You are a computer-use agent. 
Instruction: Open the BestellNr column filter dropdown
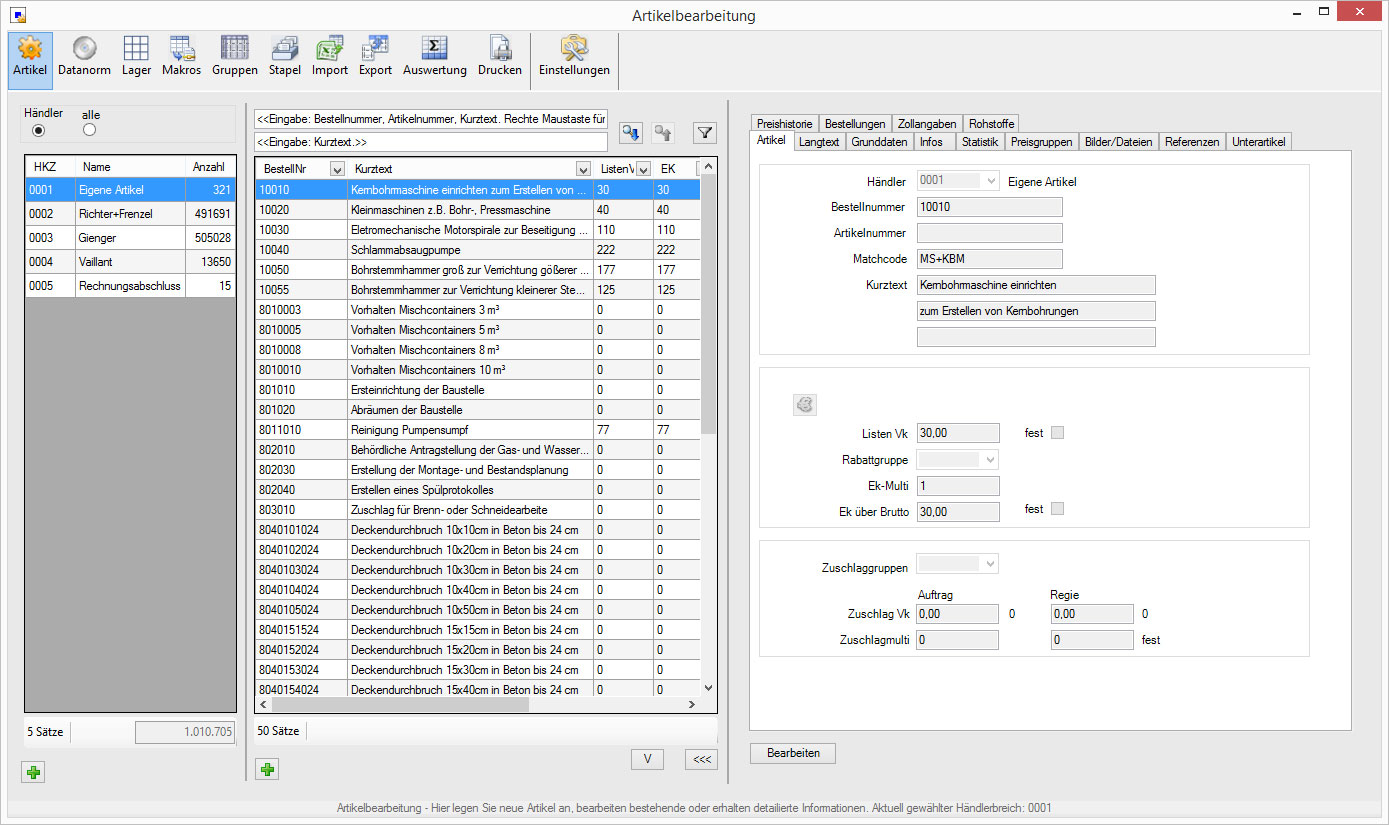[337, 169]
